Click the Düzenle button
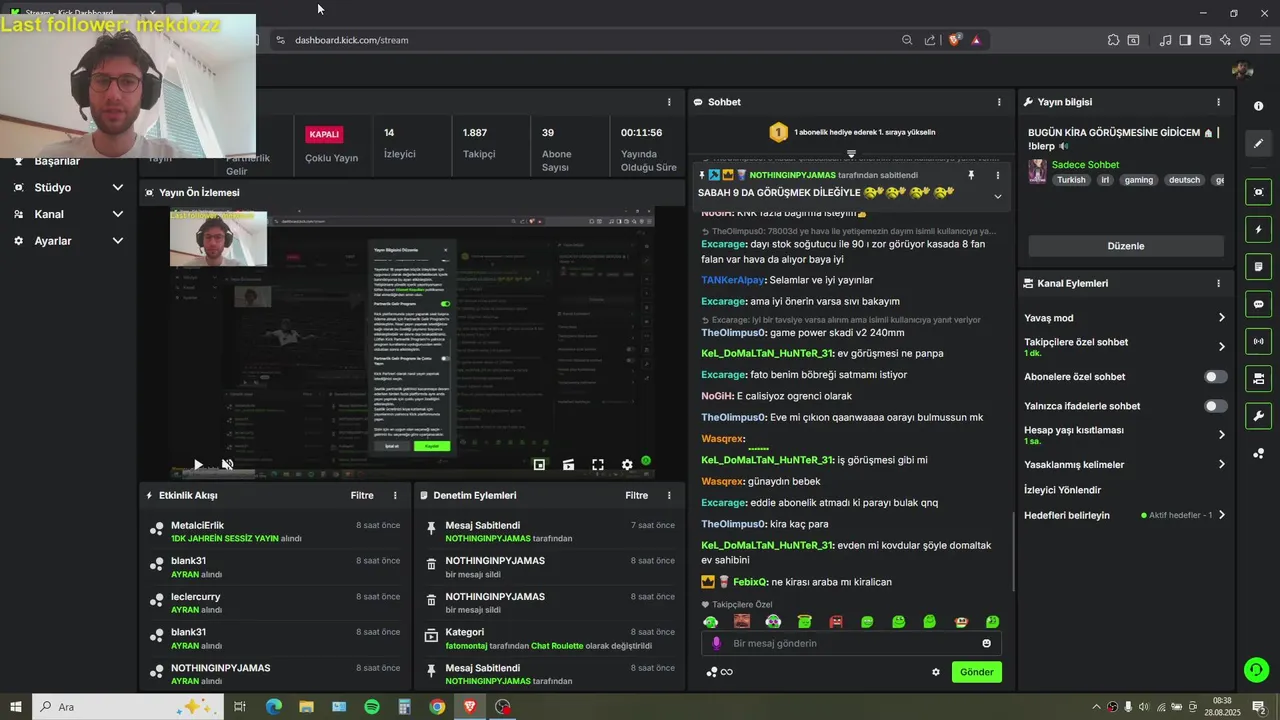 (x=1126, y=246)
